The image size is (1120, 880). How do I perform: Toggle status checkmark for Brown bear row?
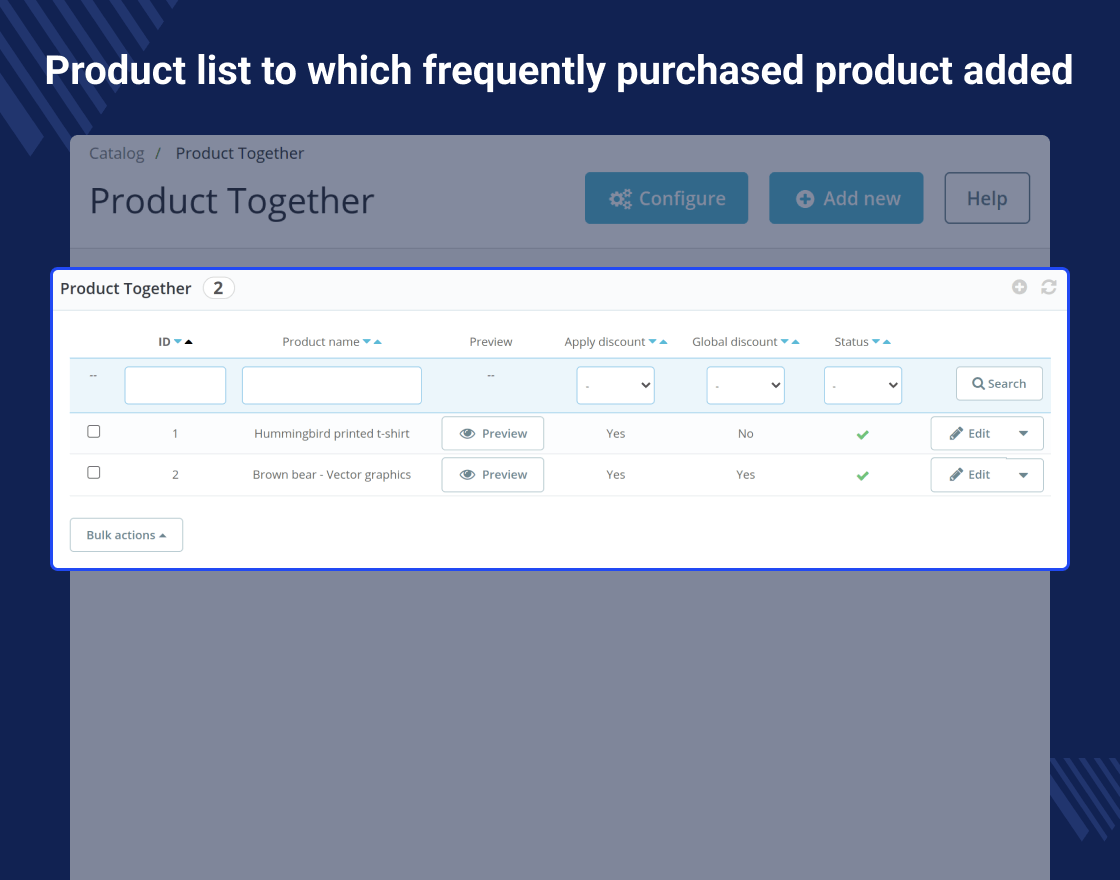(863, 476)
